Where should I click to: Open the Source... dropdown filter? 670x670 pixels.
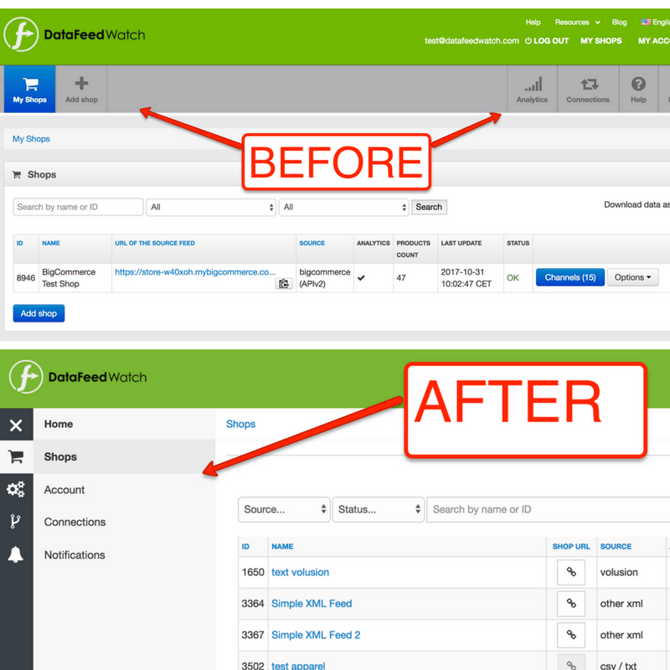tap(284, 509)
